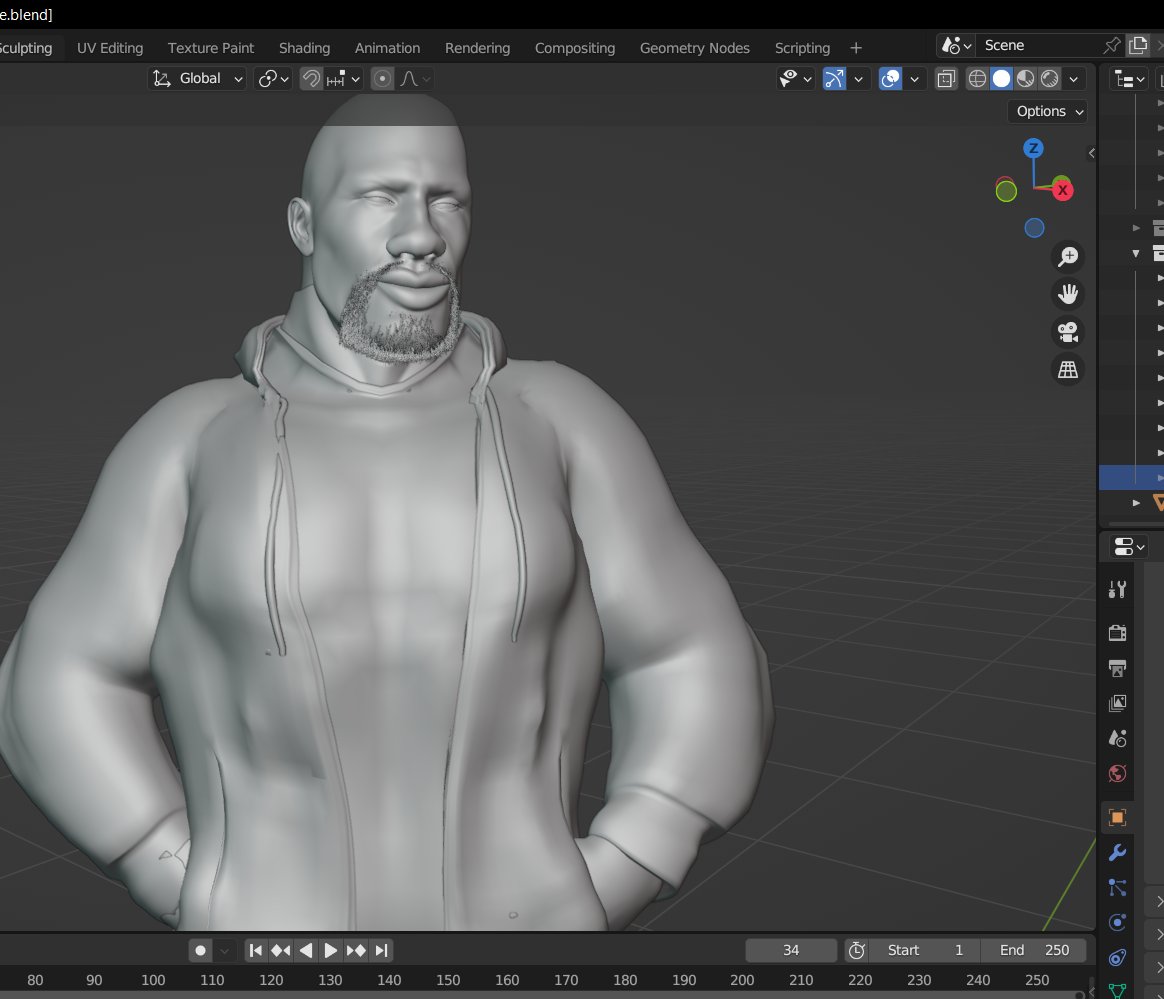
Task: Switch to the Texture Paint workspace
Action: click(211, 48)
